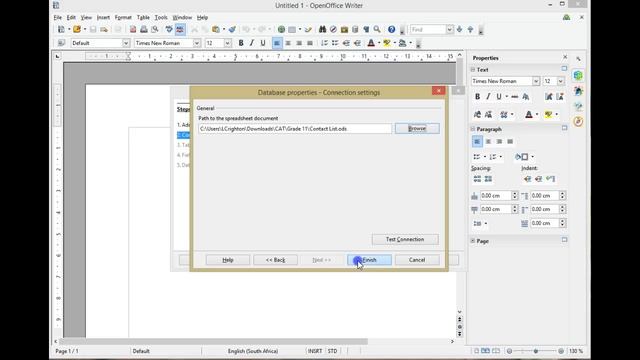Select Centered alignment in formatting toolbar

click(288, 43)
